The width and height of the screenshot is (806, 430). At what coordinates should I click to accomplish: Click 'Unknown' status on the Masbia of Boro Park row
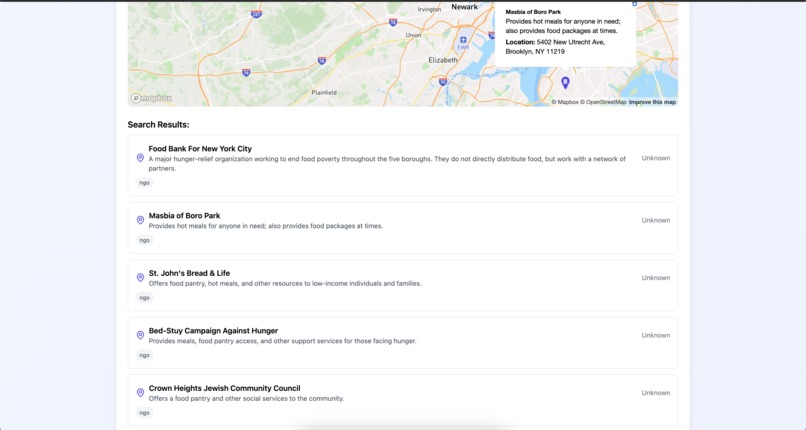[655, 220]
